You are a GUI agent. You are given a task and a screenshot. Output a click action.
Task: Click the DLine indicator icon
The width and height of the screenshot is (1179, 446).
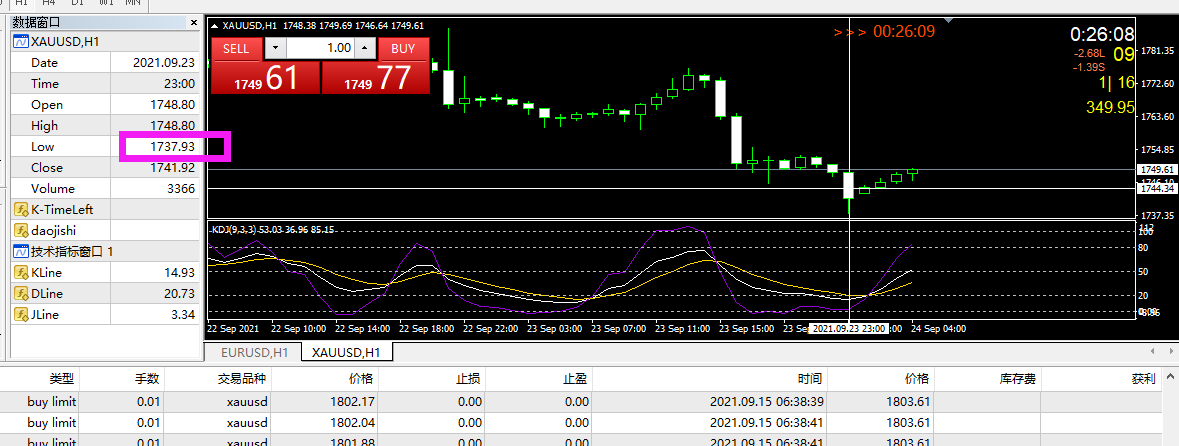(x=19, y=293)
